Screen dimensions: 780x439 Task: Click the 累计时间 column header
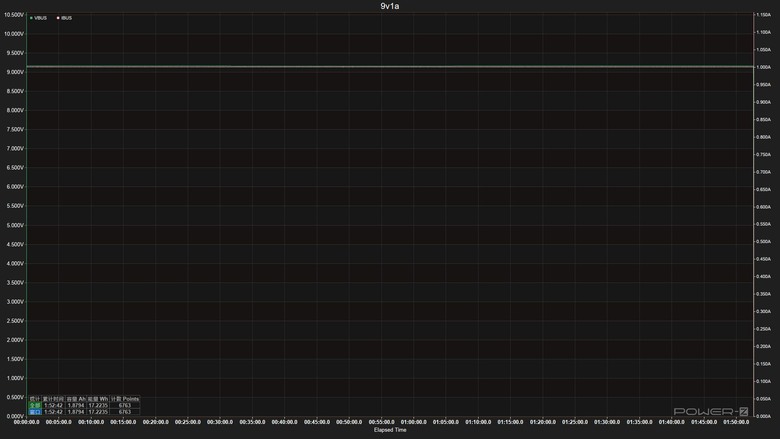(x=53, y=399)
